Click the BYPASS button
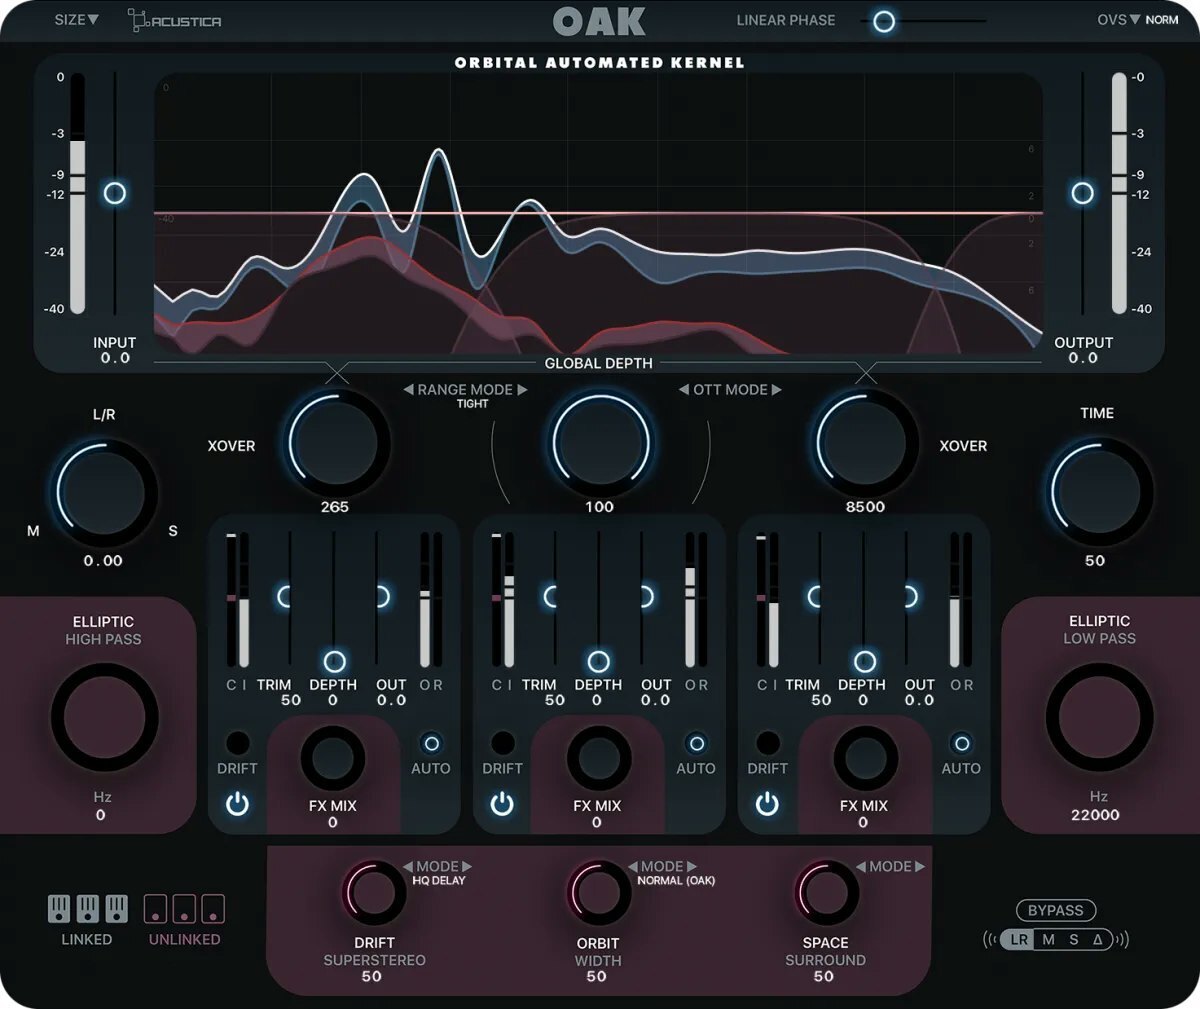Viewport: 1200px width, 1009px height. 1056,910
